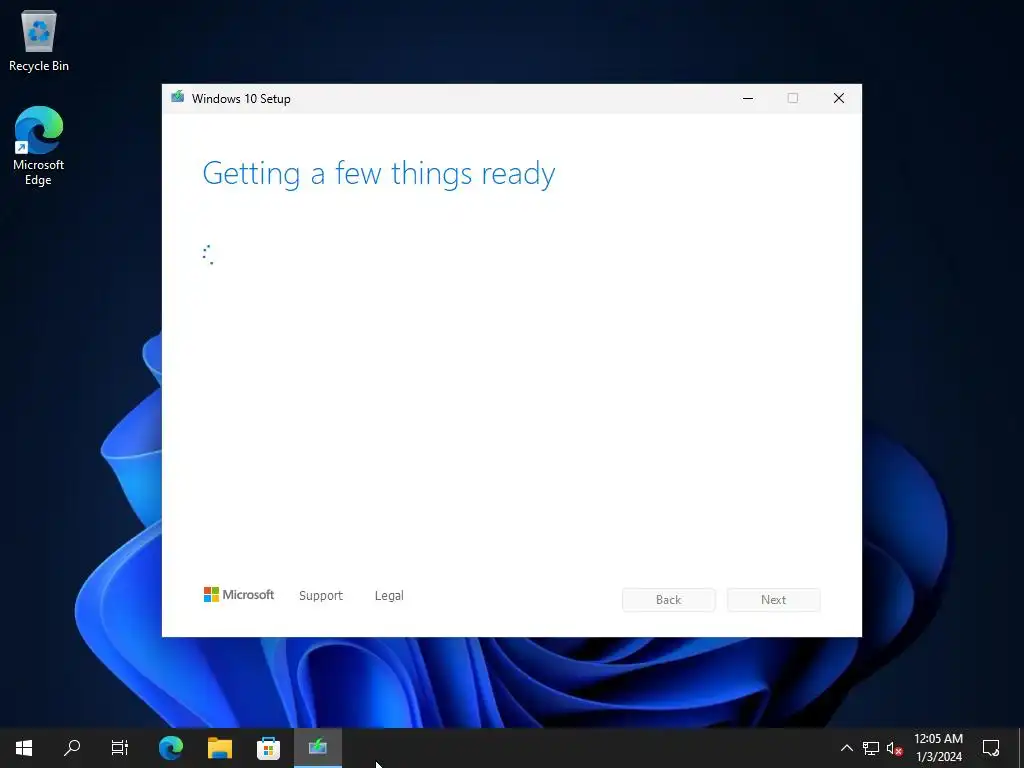Open taskbar Search magnifier

pyautogui.click(x=72, y=748)
